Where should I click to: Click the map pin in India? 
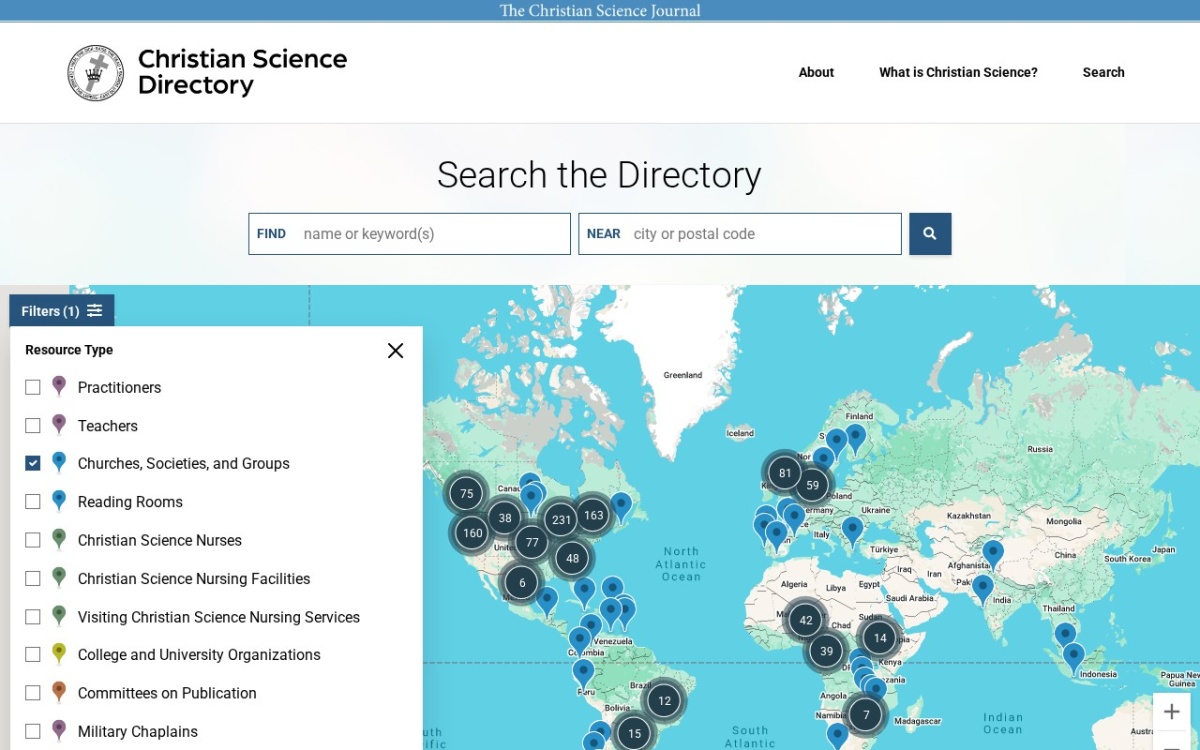point(983,588)
